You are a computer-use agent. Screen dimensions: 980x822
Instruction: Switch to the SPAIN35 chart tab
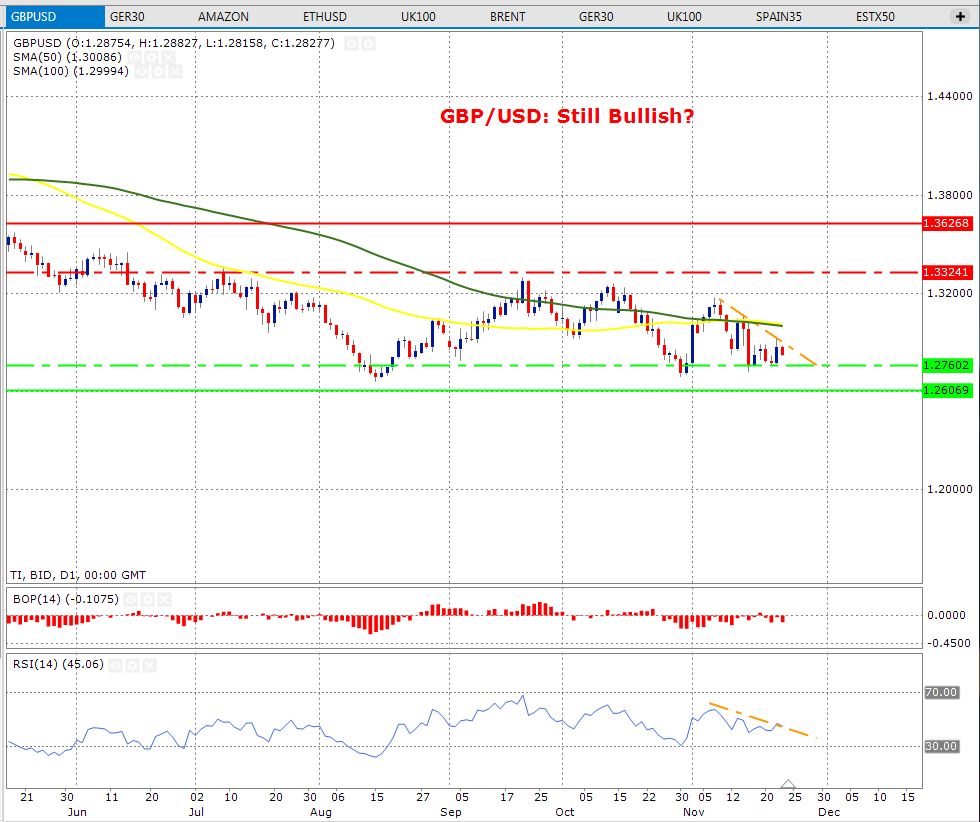(x=778, y=17)
